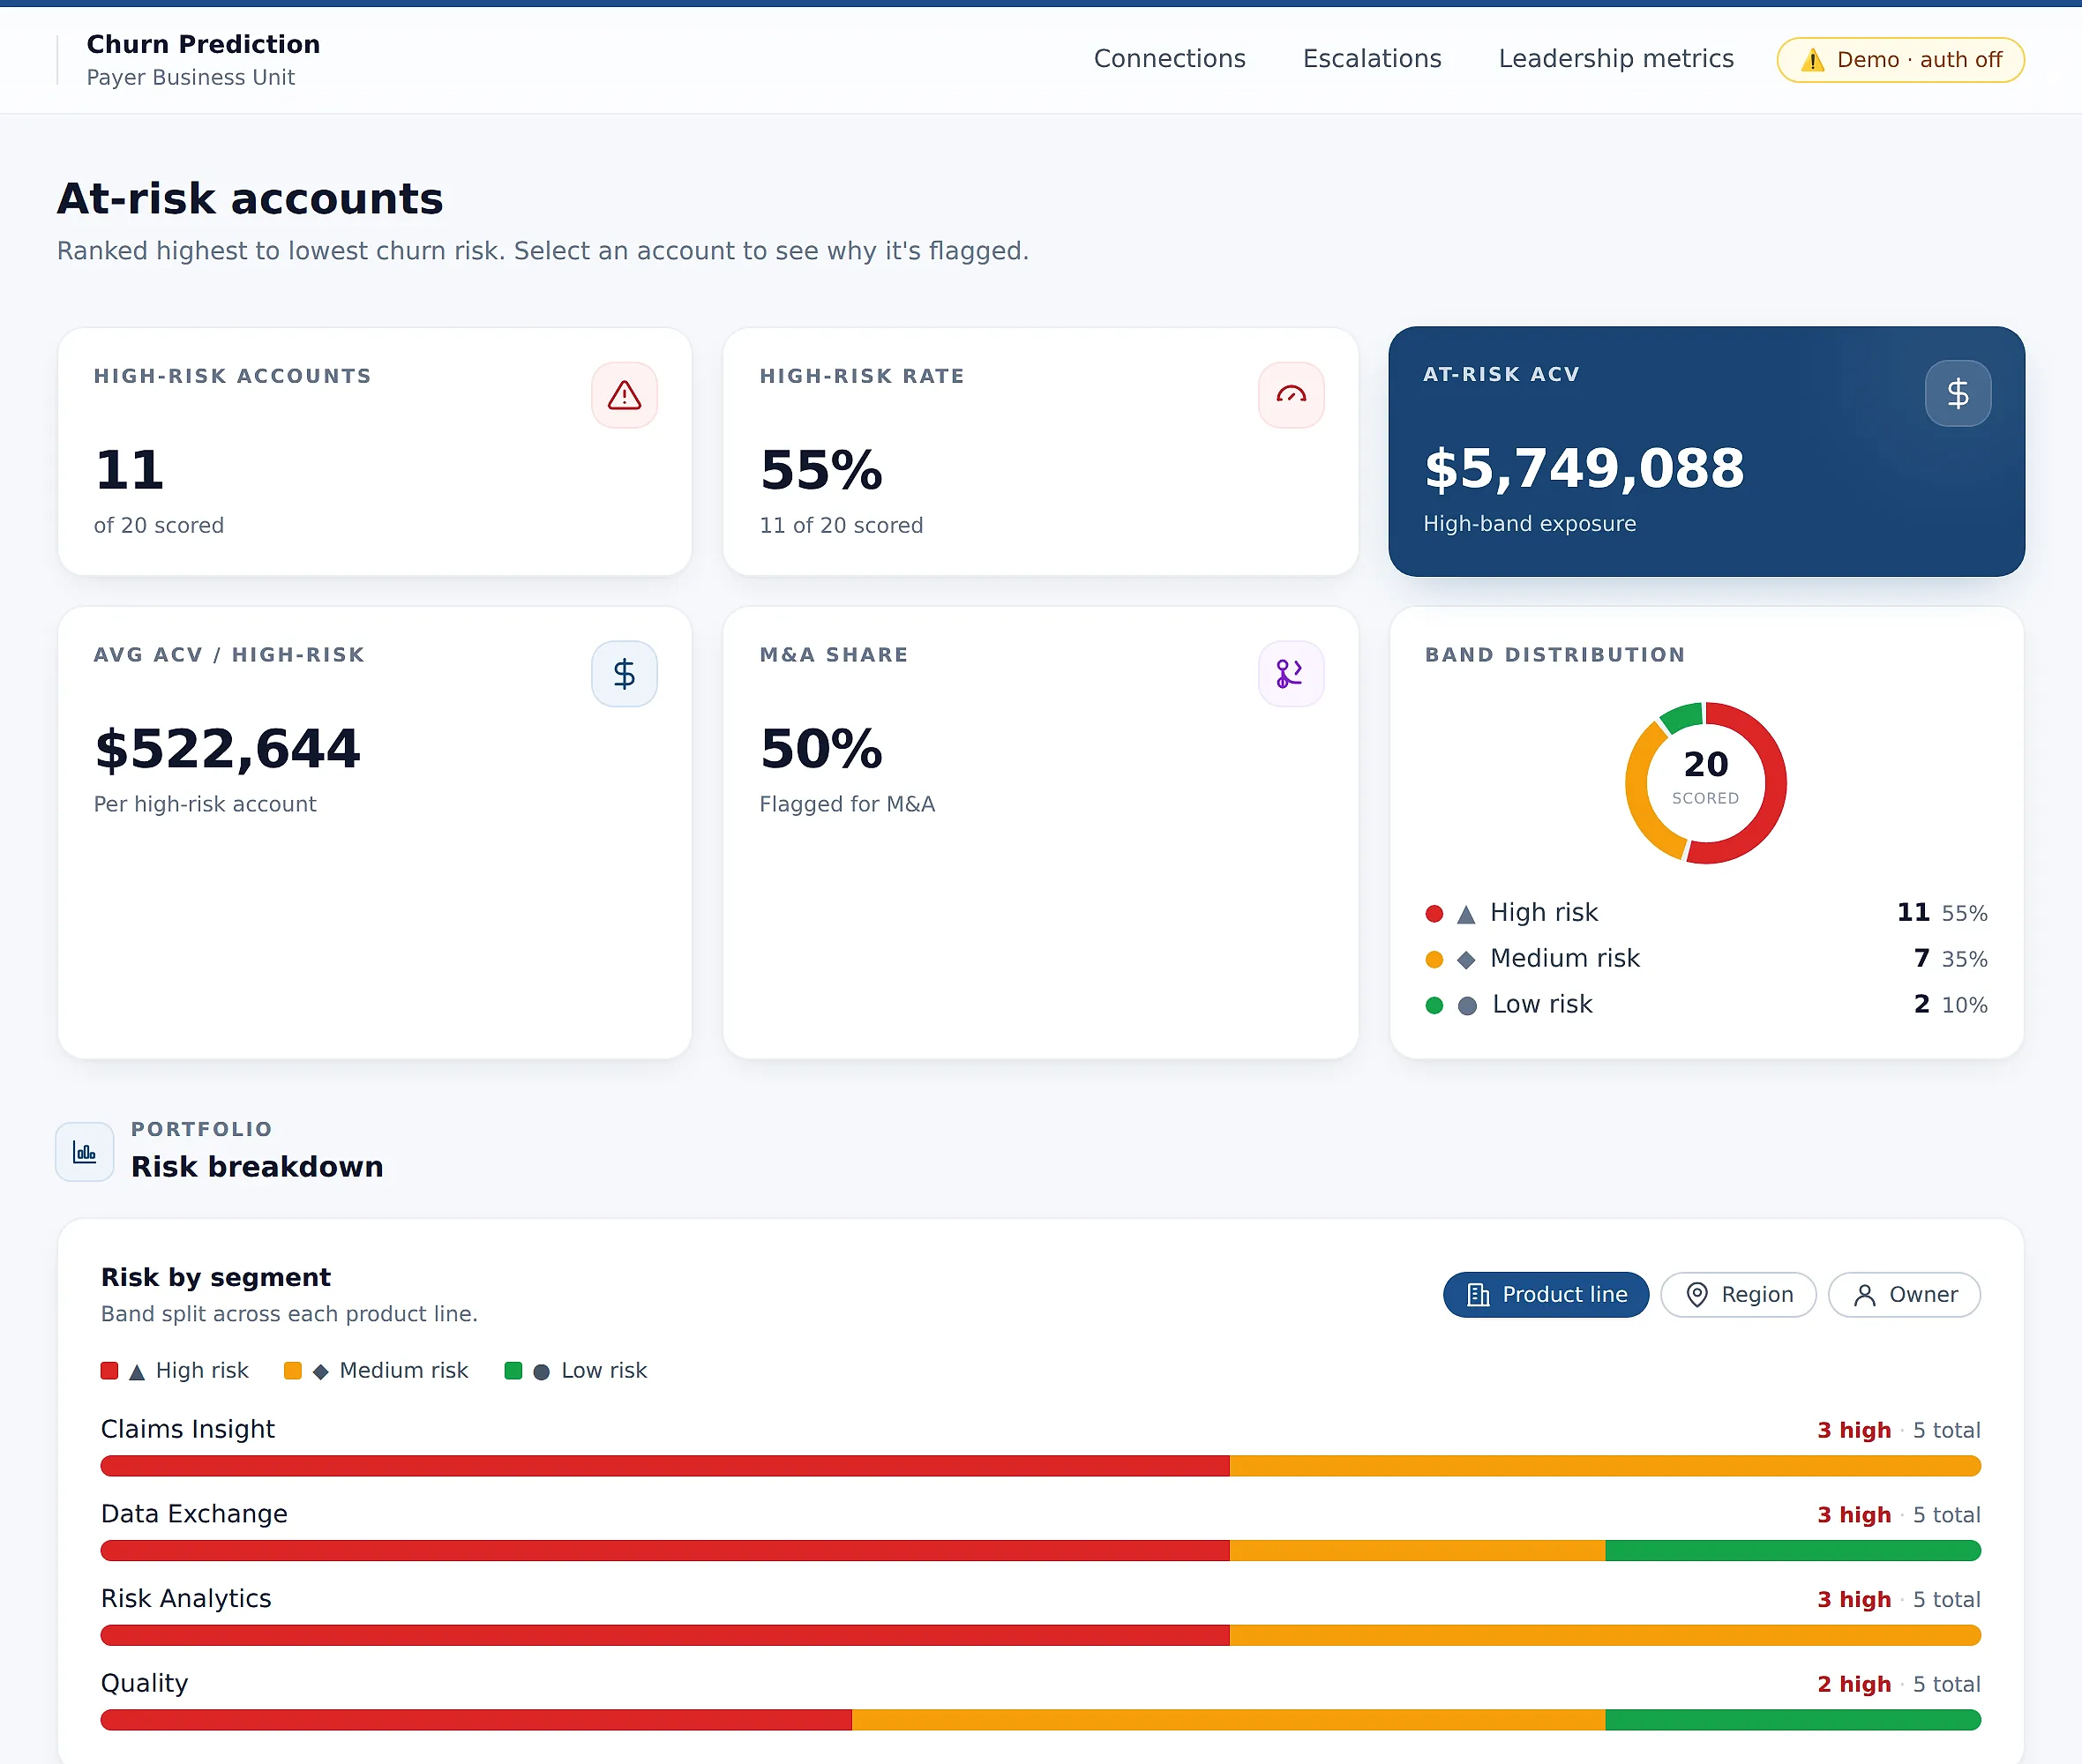Click the dollar icon on Avg ACV card
Screen dimensions: 2082x1764
pos(624,674)
